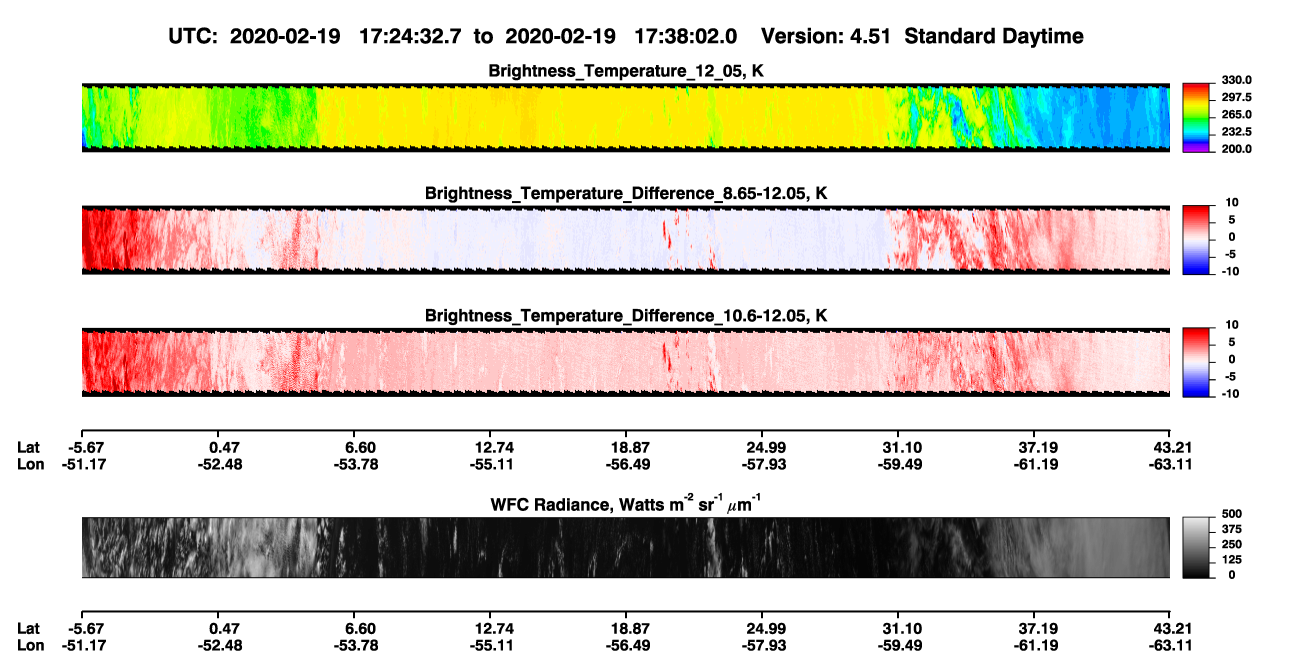This screenshot has height=667, width=1300.
Task: Click the -10 tick on the 8.65-12.05 color bar
Action: tap(1229, 271)
